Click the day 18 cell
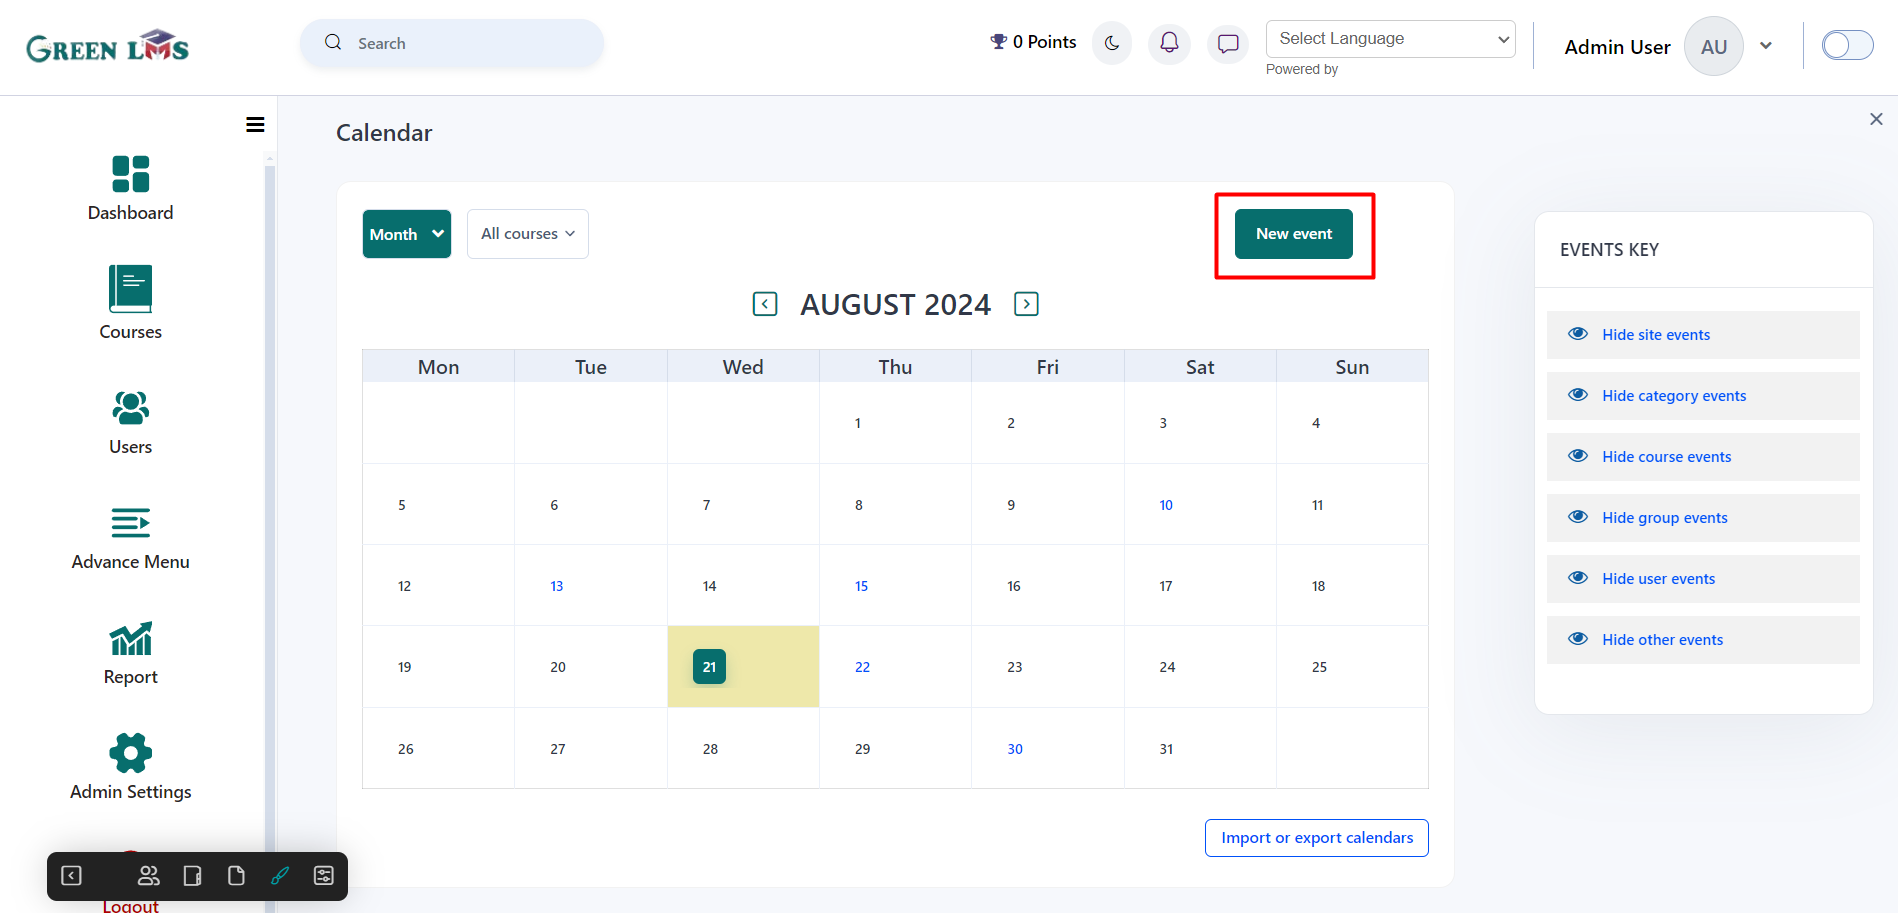 pyautogui.click(x=1352, y=586)
